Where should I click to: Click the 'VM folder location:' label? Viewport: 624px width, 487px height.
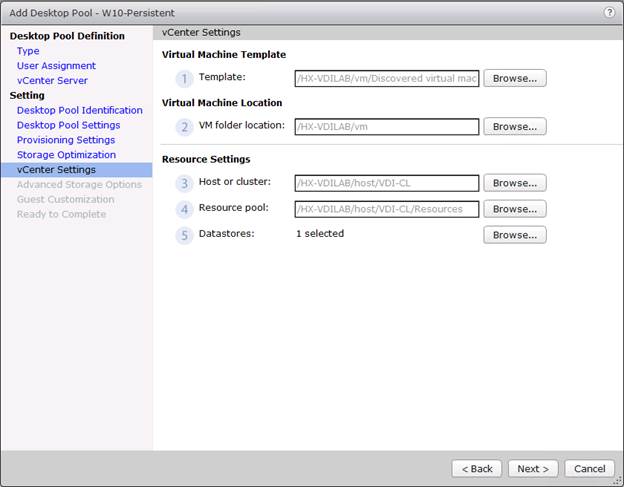point(242,125)
